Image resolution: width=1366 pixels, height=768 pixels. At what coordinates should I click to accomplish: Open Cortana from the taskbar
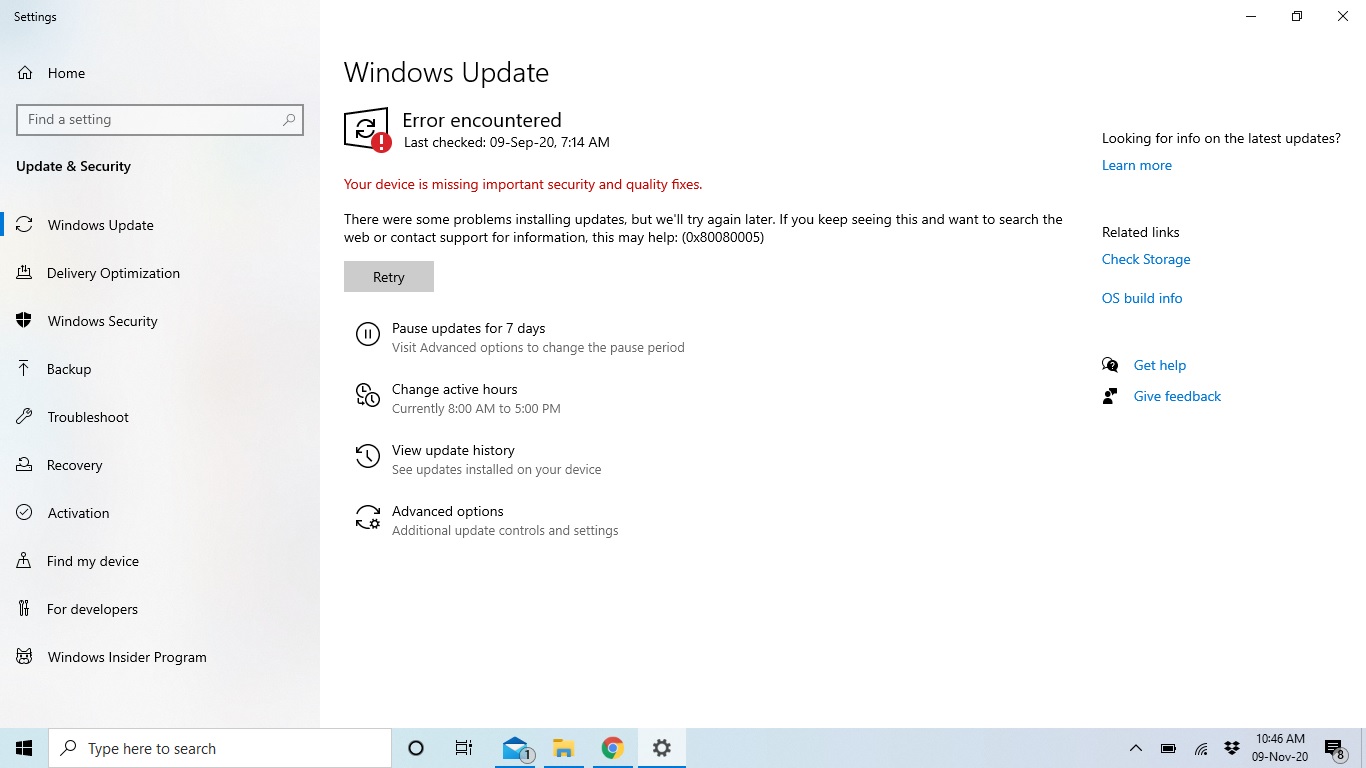[x=416, y=748]
